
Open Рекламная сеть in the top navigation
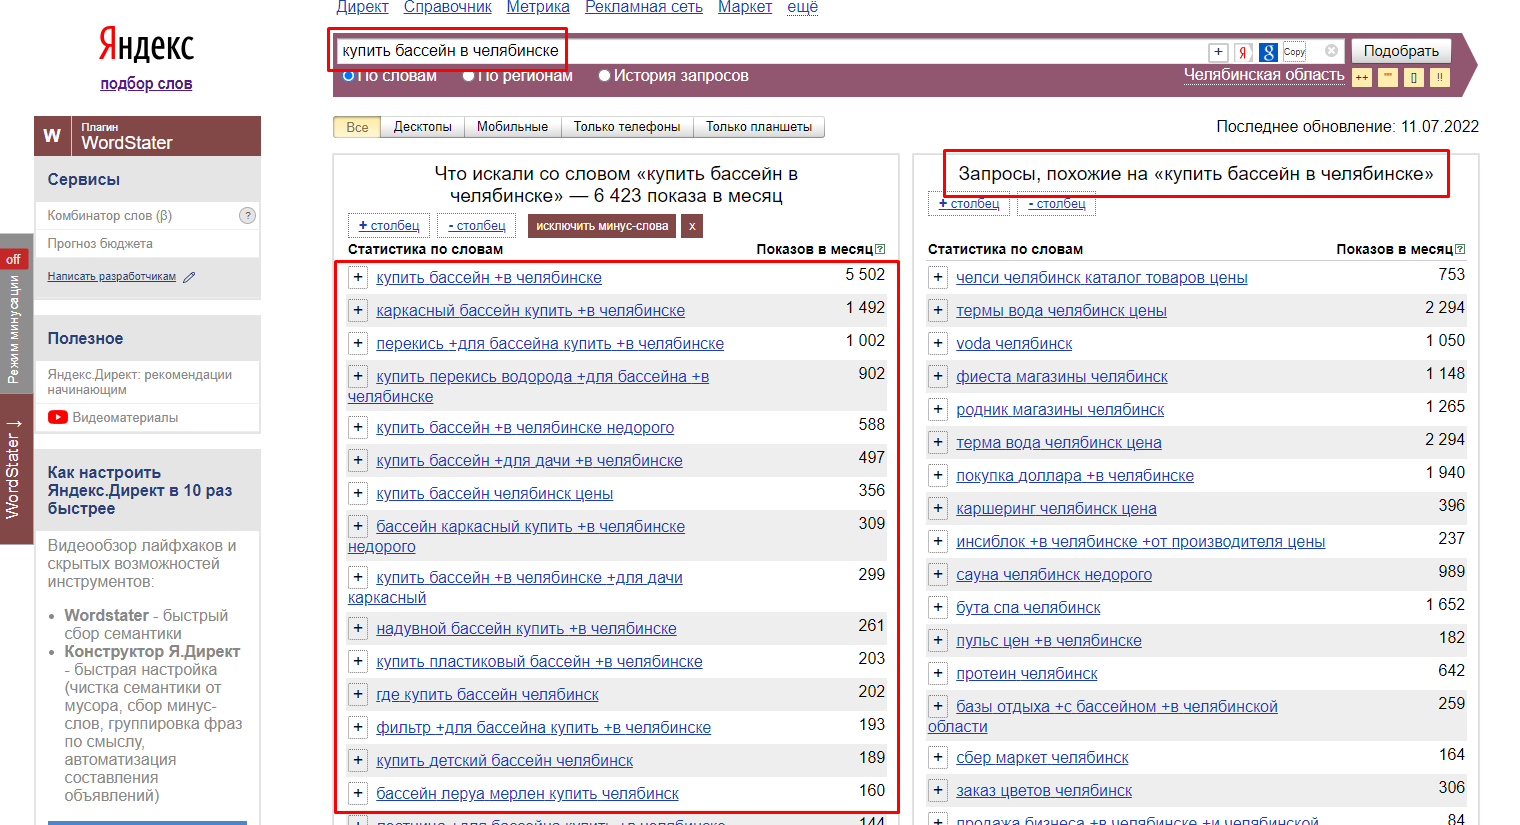[x=644, y=7]
